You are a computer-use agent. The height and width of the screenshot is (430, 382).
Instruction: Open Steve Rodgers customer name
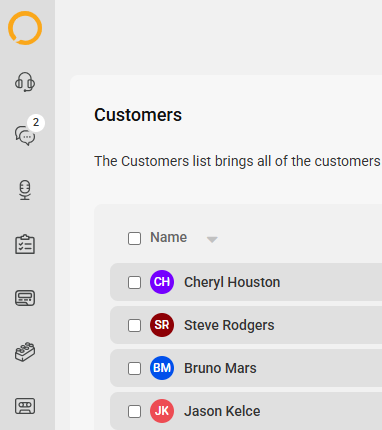click(229, 325)
